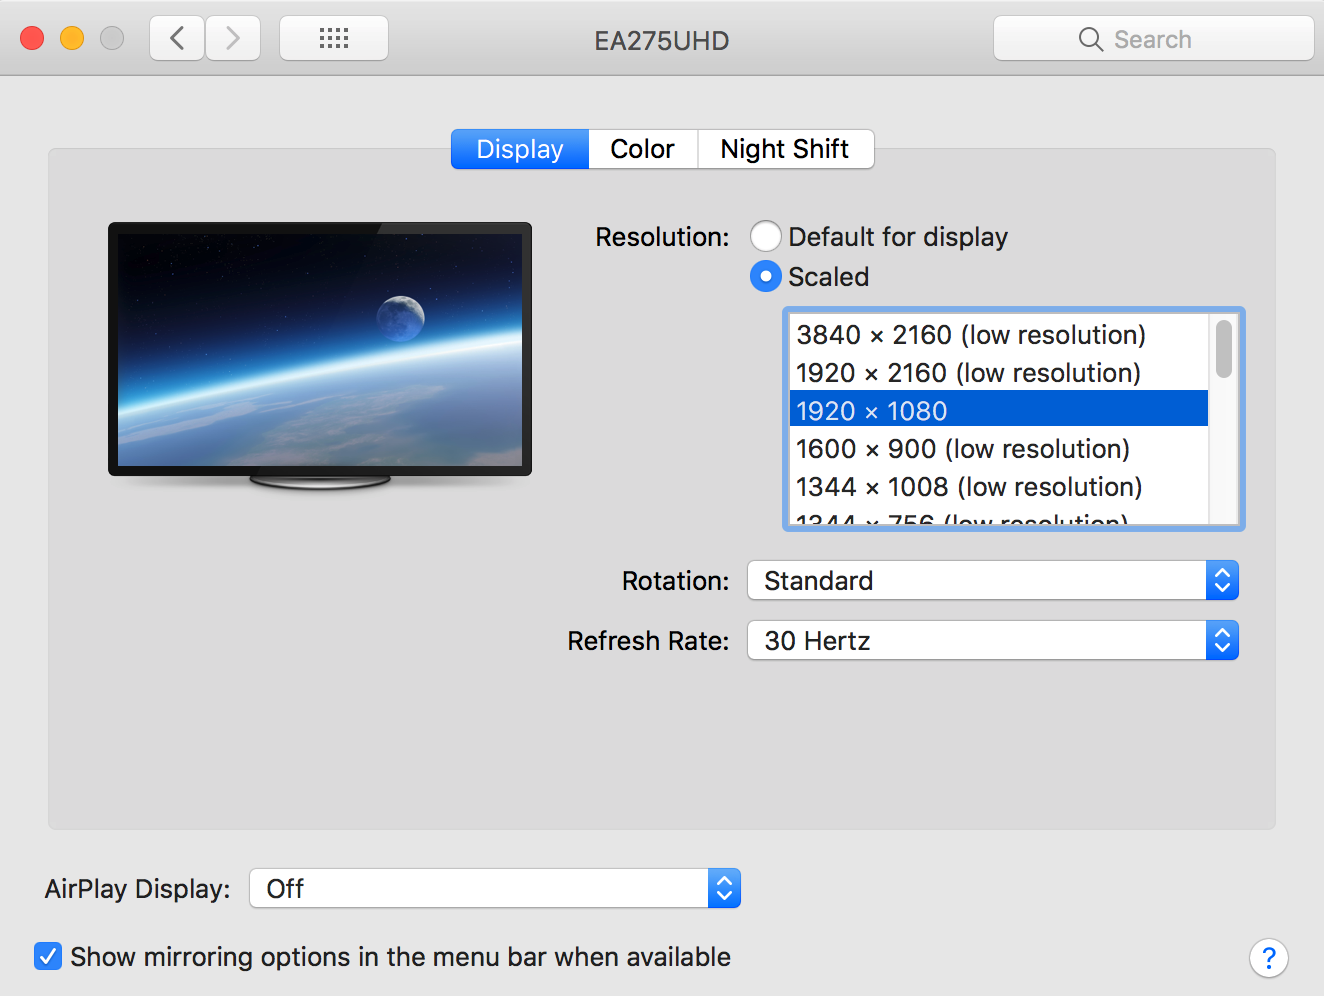Open the Night Shift tab
This screenshot has width=1324, height=996.
pyautogui.click(x=785, y=149)
